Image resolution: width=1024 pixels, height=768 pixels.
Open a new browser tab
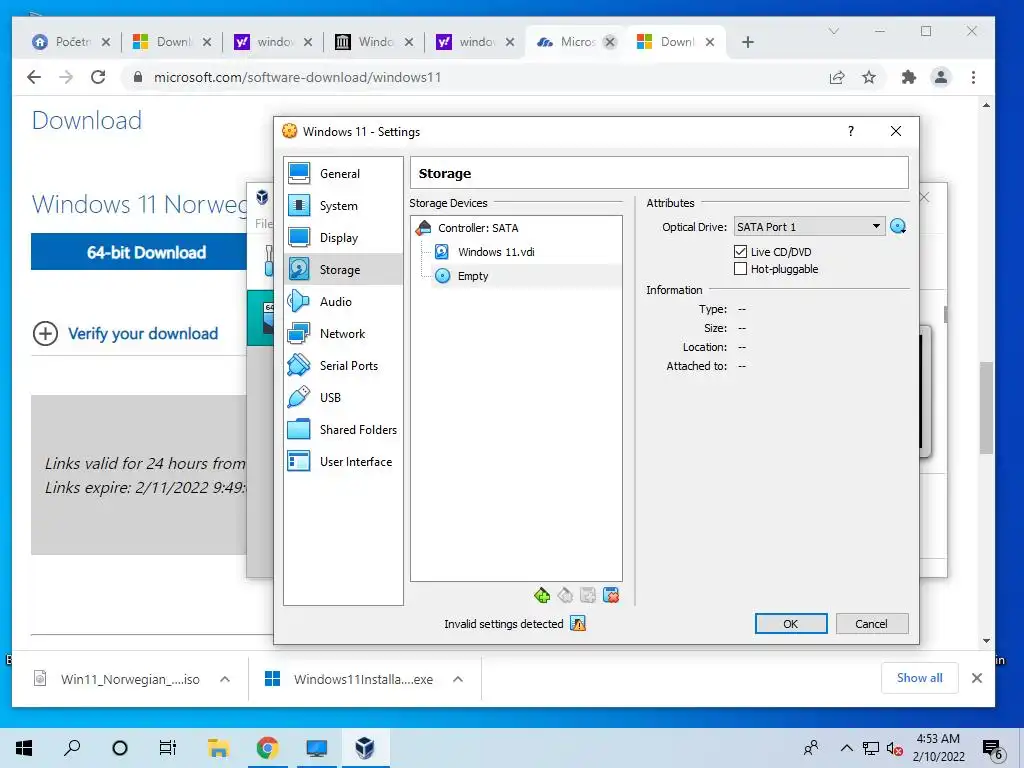pos(748,42)
